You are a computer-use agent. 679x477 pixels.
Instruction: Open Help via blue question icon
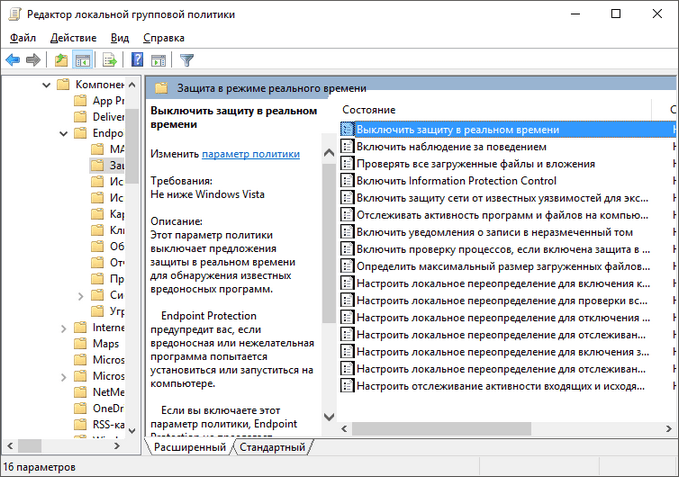[137, 60]
